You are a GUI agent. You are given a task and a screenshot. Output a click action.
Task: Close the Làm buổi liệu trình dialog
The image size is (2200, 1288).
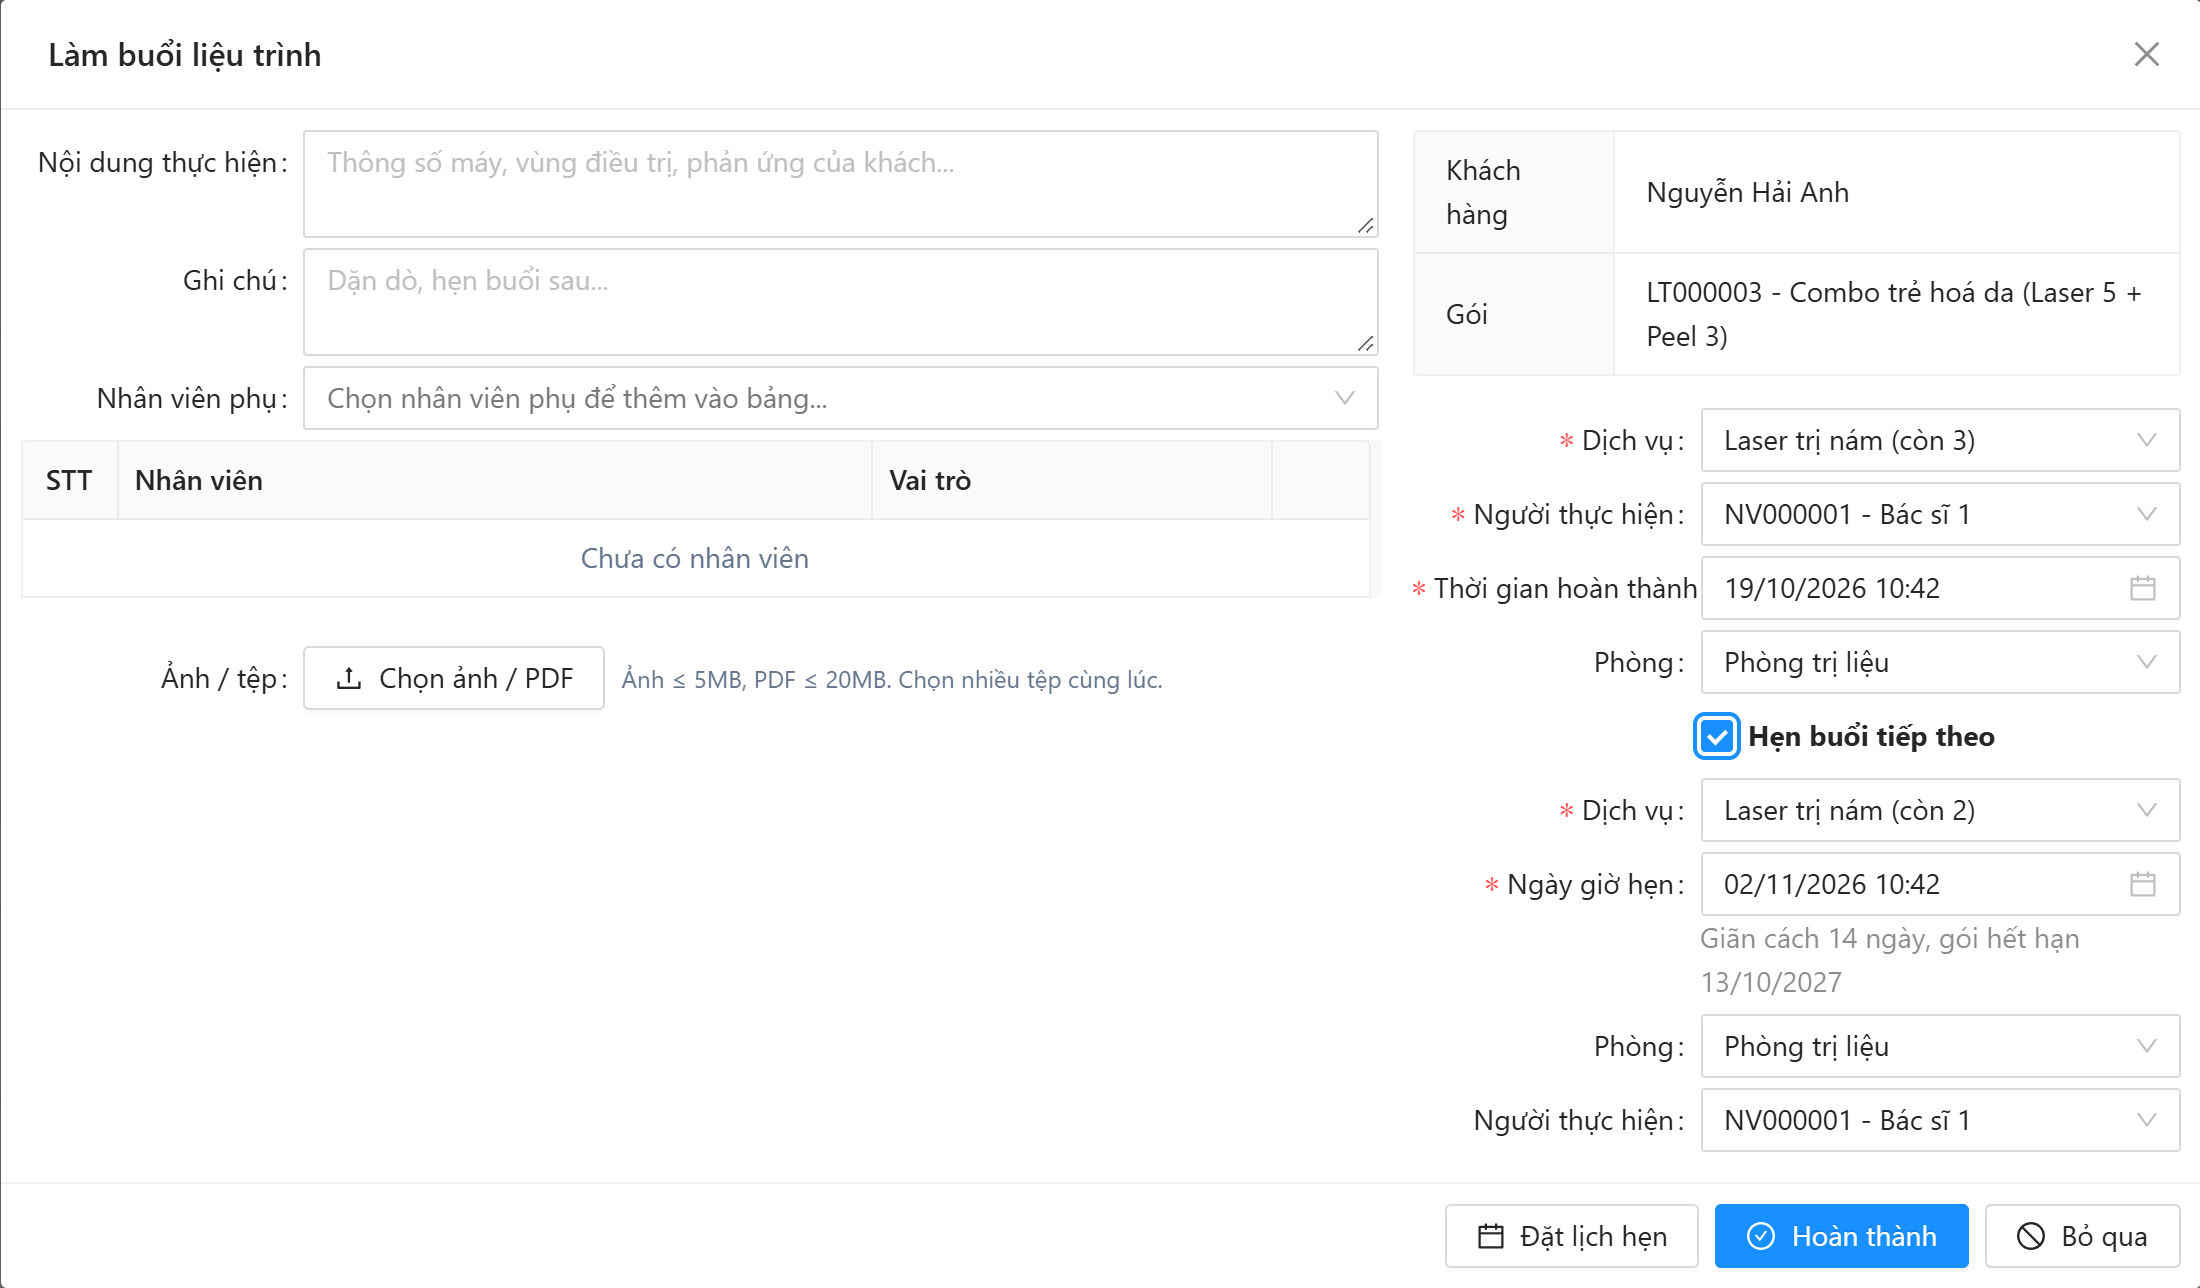tap(2146, 54)
